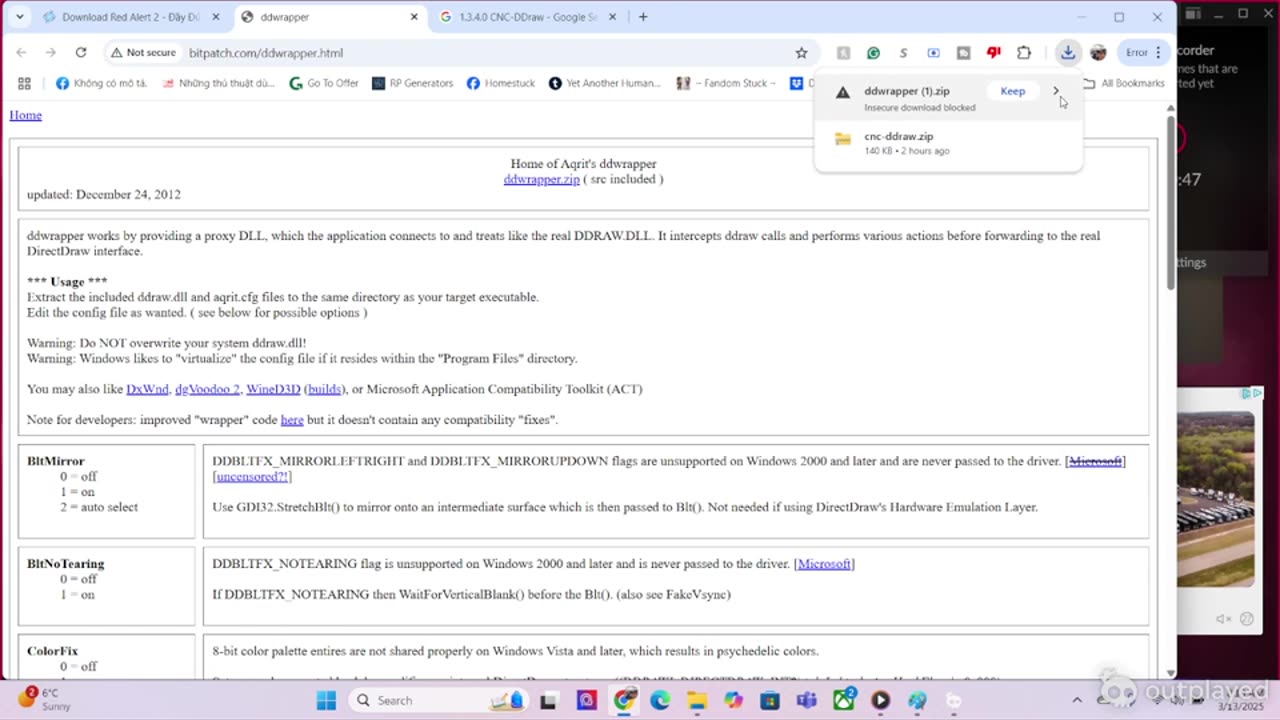Click the Windows Start button
1280x720 pixels.
pyautogui.click(x=326, y=700)
